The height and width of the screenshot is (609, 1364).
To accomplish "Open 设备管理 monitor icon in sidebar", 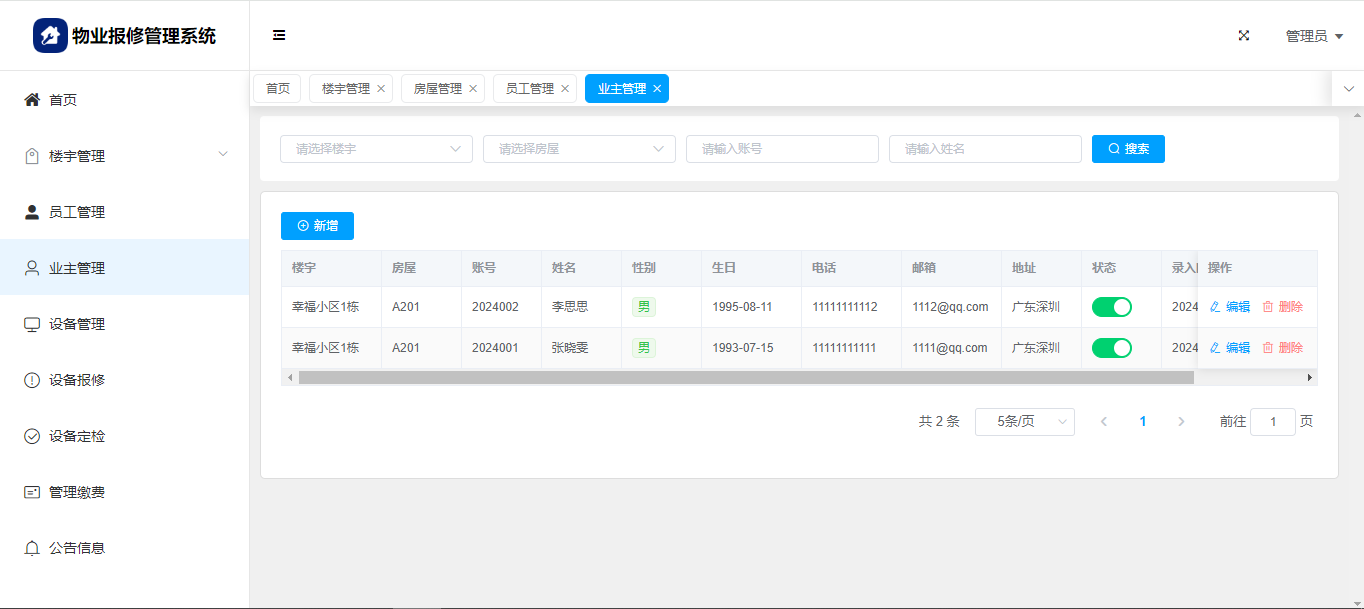I will pos(32,324).
